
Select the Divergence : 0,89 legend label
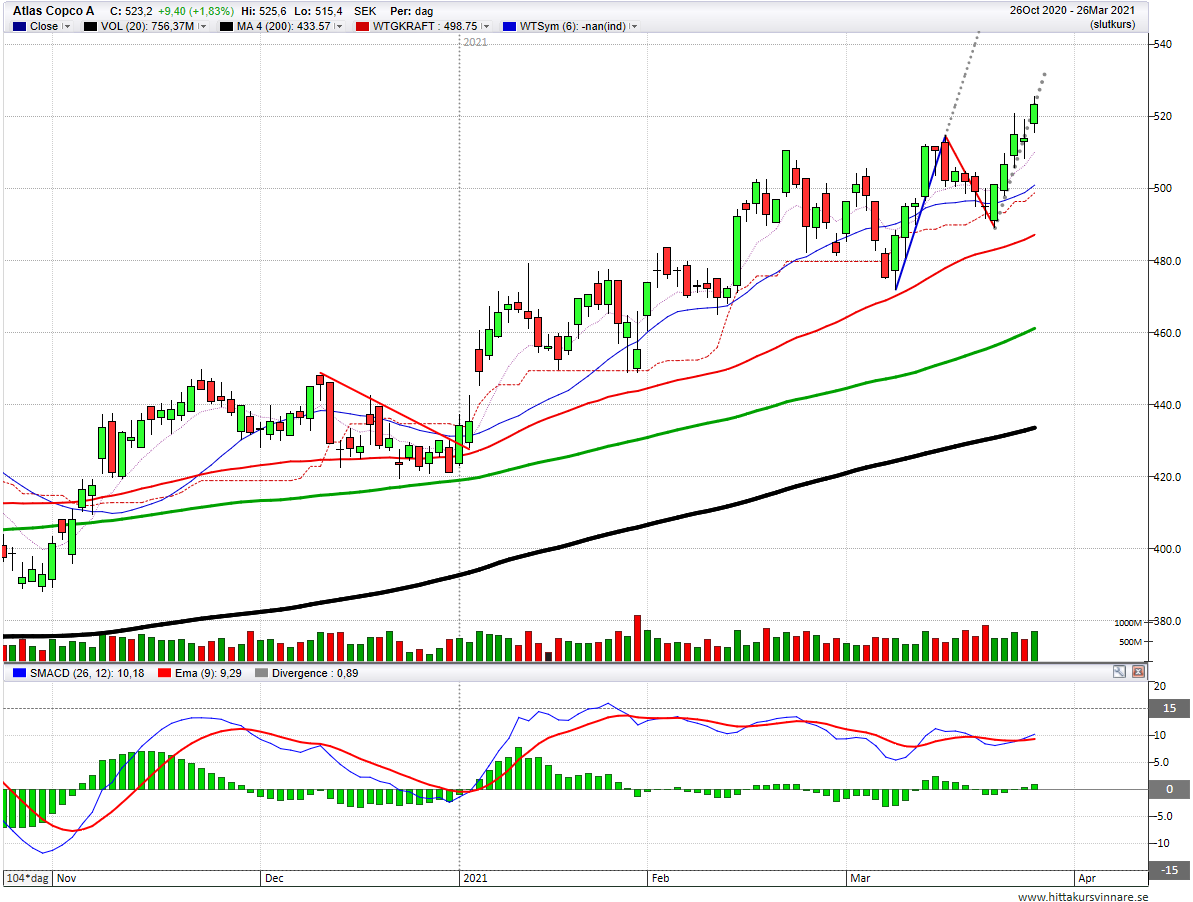315,673
